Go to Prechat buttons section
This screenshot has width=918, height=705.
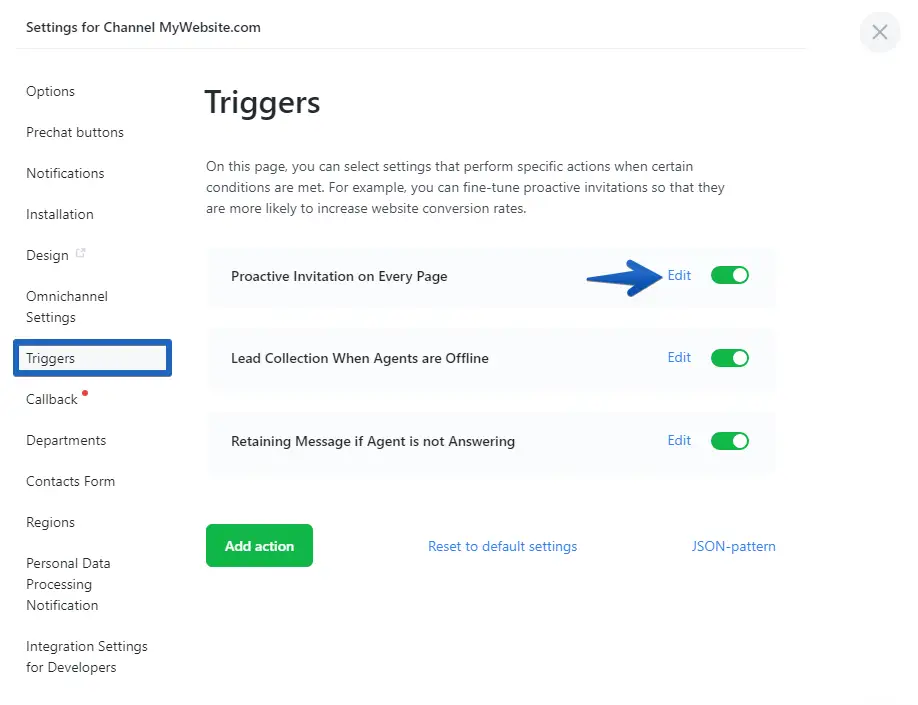75,133
